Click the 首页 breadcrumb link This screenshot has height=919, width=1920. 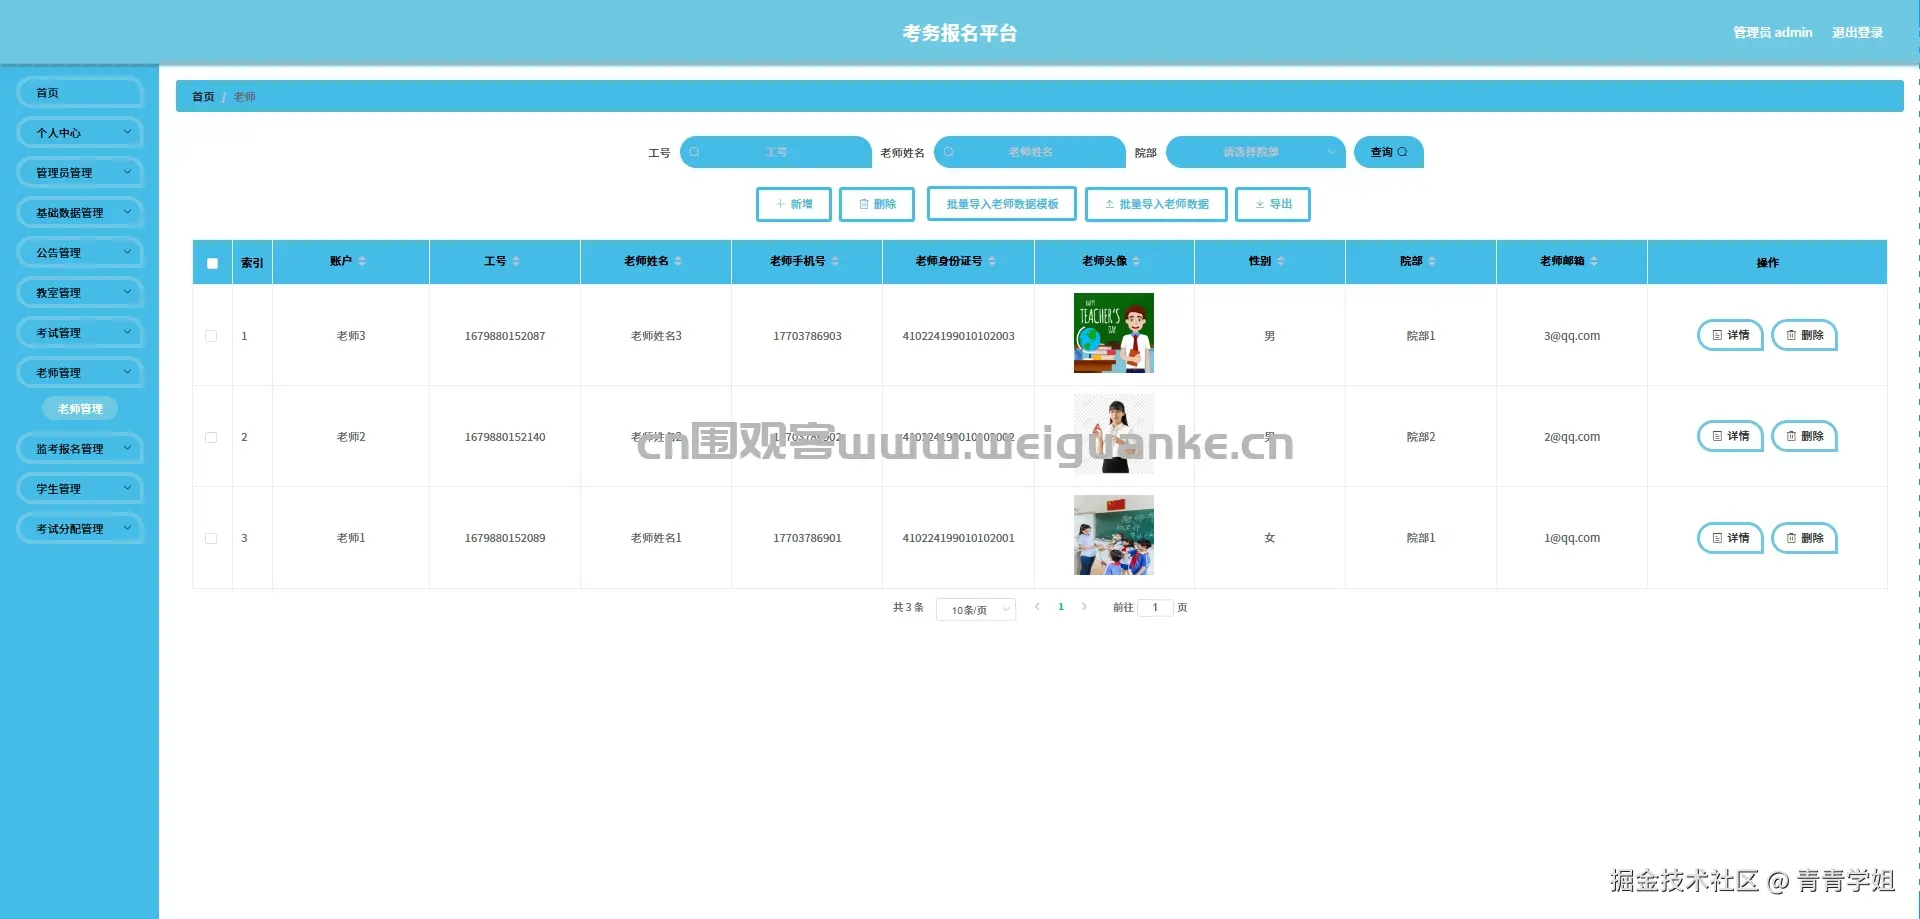point(203,97)
